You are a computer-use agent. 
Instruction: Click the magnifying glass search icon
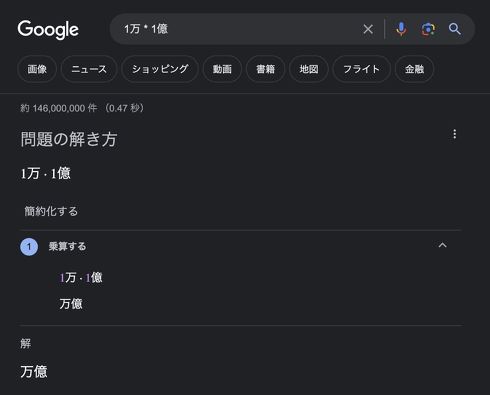tap(455, 29)
